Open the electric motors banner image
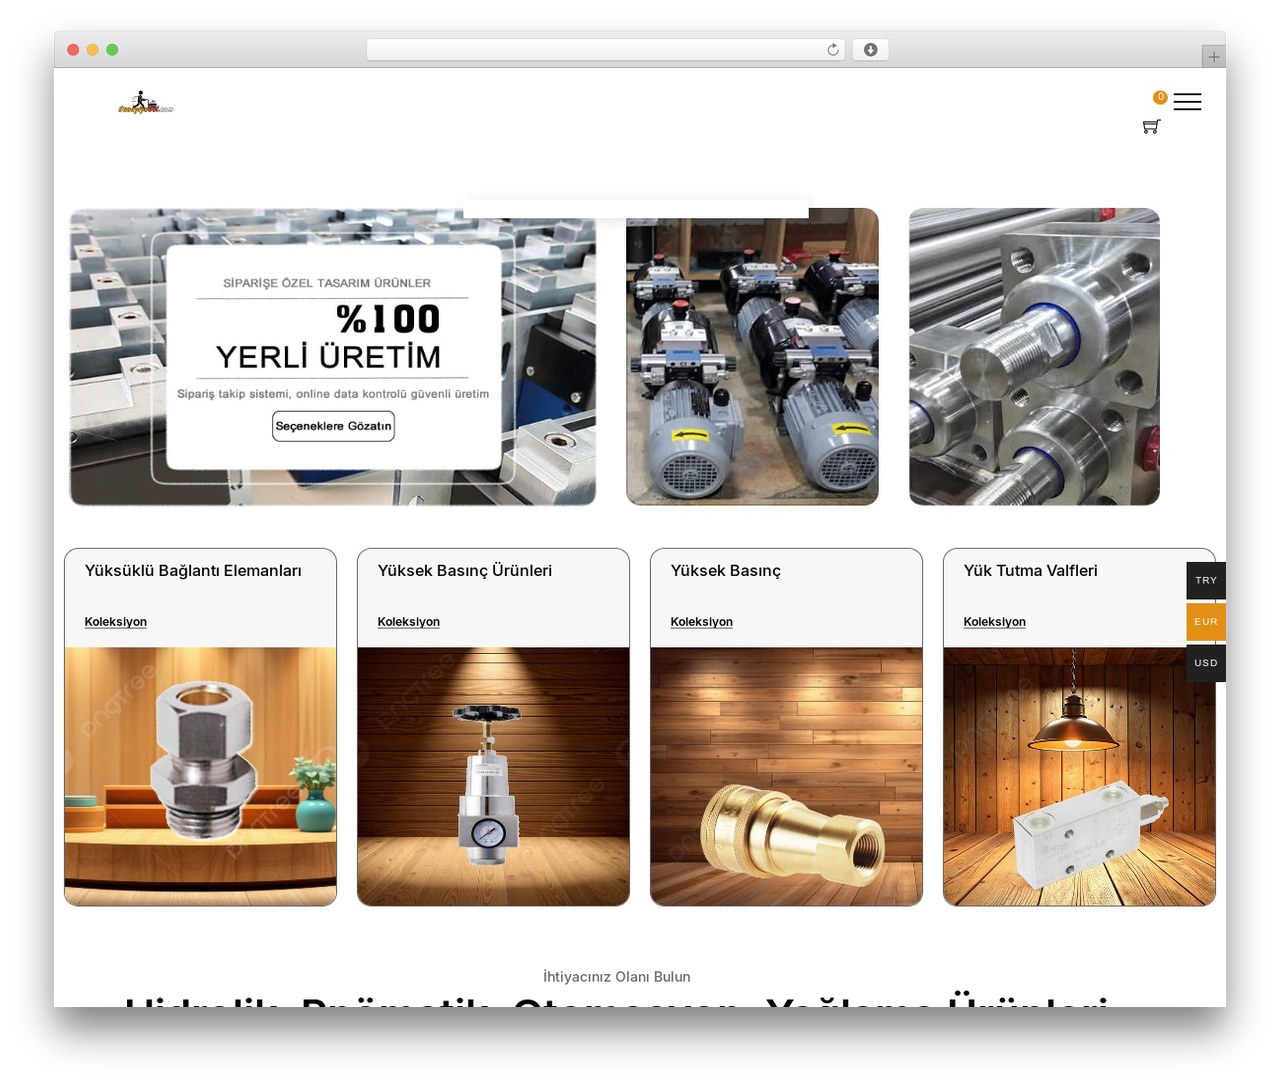The width and height of the screenshot is (1280, 1084). (x=753, y=357)
